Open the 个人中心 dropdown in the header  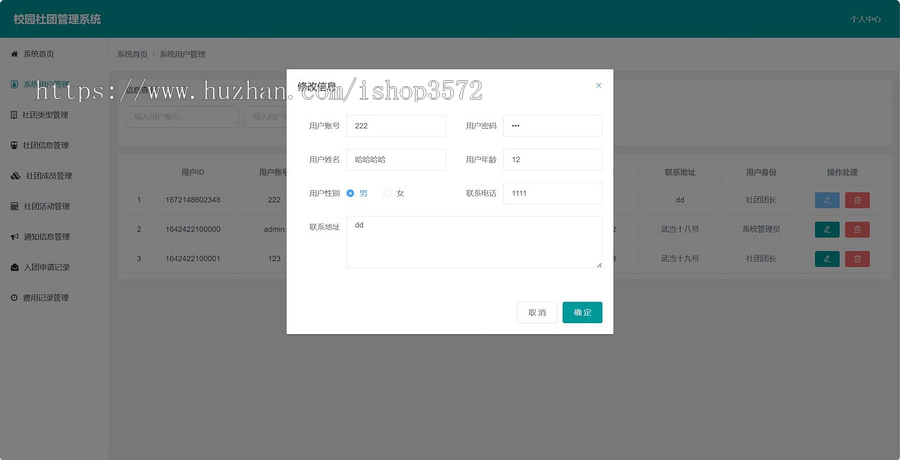tap(866, 19)
